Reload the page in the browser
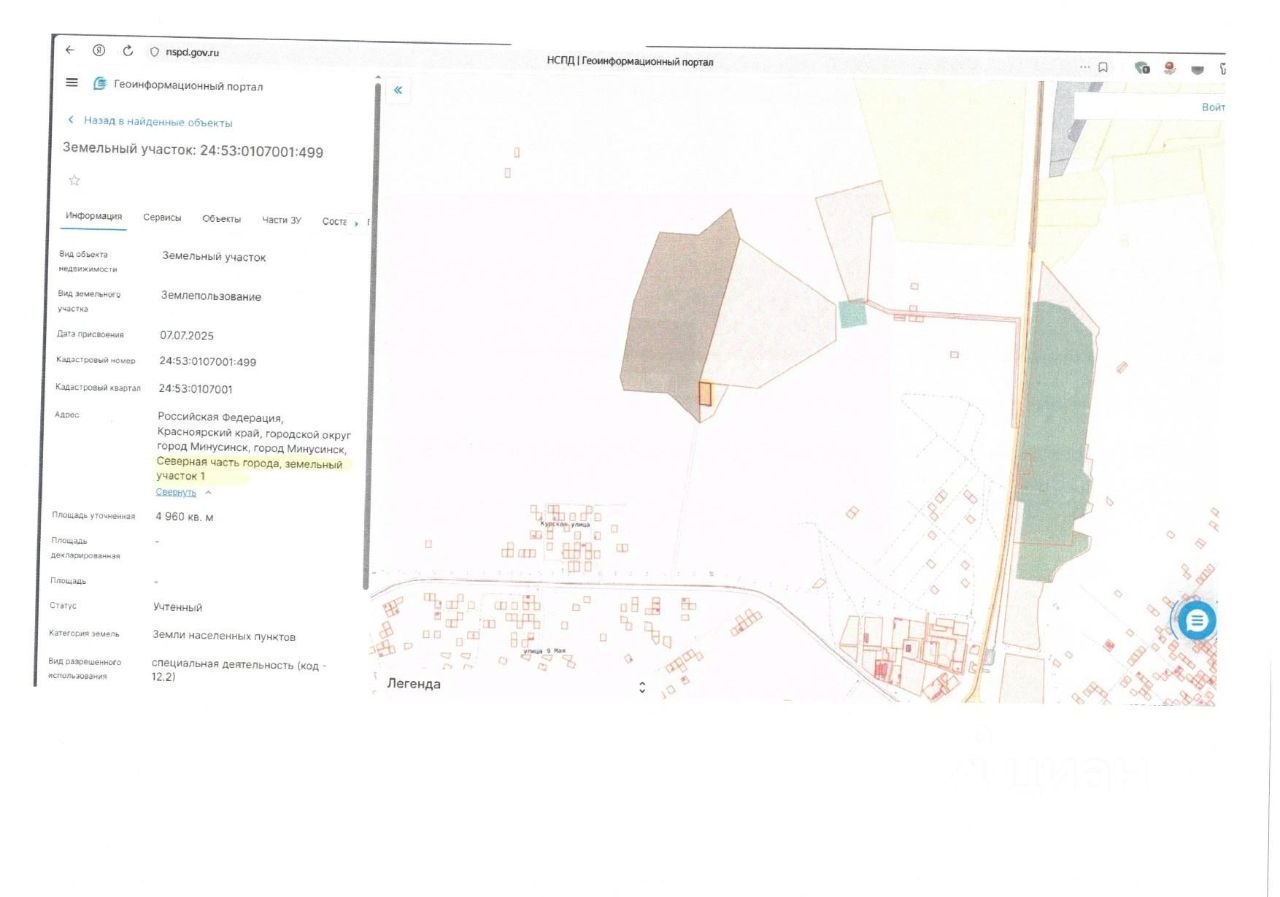1280x897 pixels. [128, 51]
